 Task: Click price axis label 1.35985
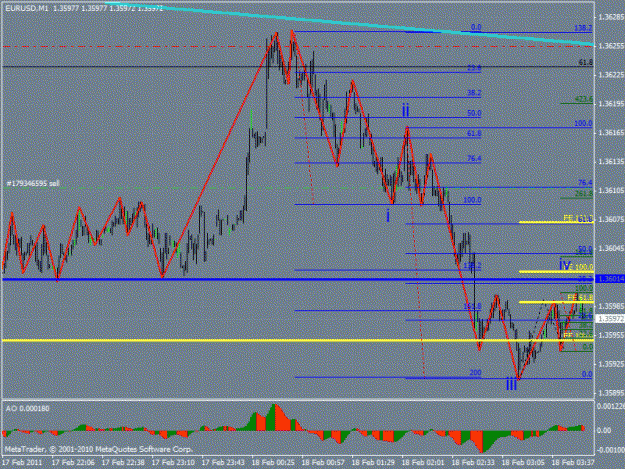(611, 306)
